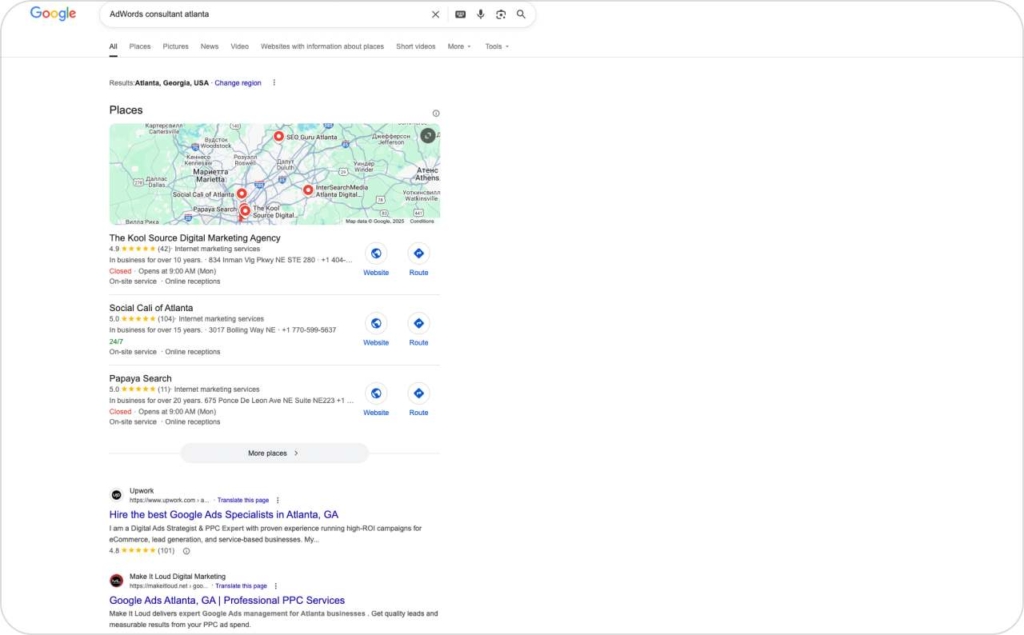This screenshot has width=1024, height=635.
Task: Clear the search query with the X icon
Action: (x=435, y=14)
